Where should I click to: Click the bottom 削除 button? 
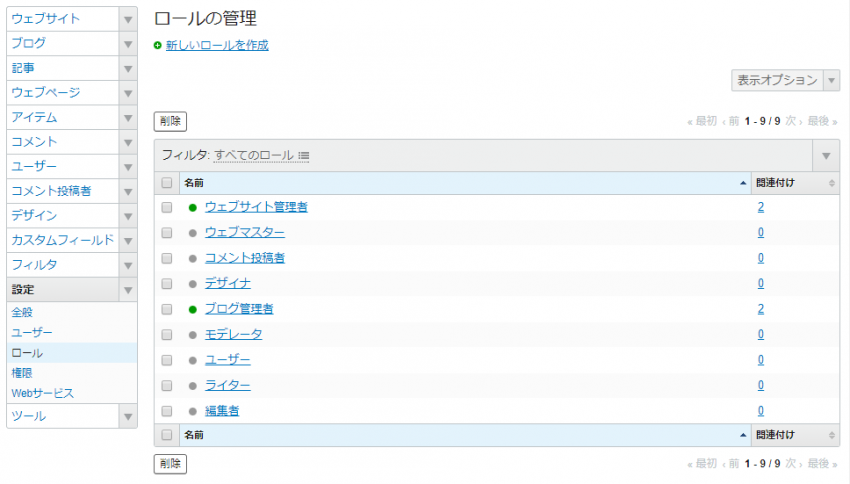point(170,464)
